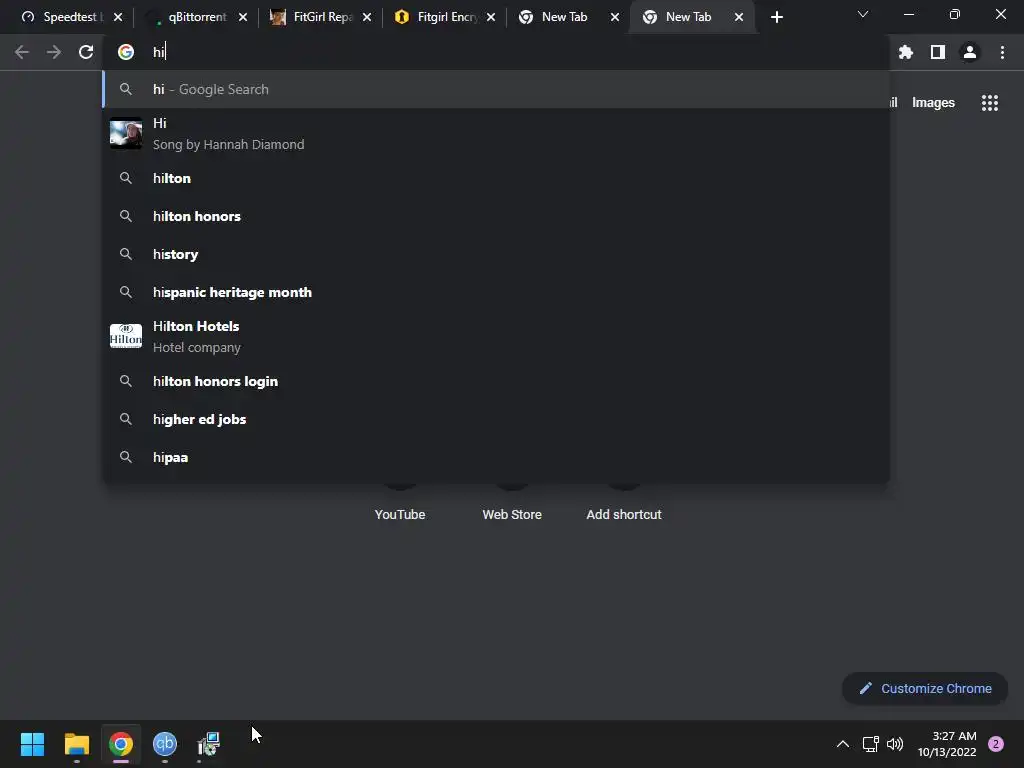Close the Fitgirl Encrypted tab
The image size is (1024, 768).
tap(491, 17)
